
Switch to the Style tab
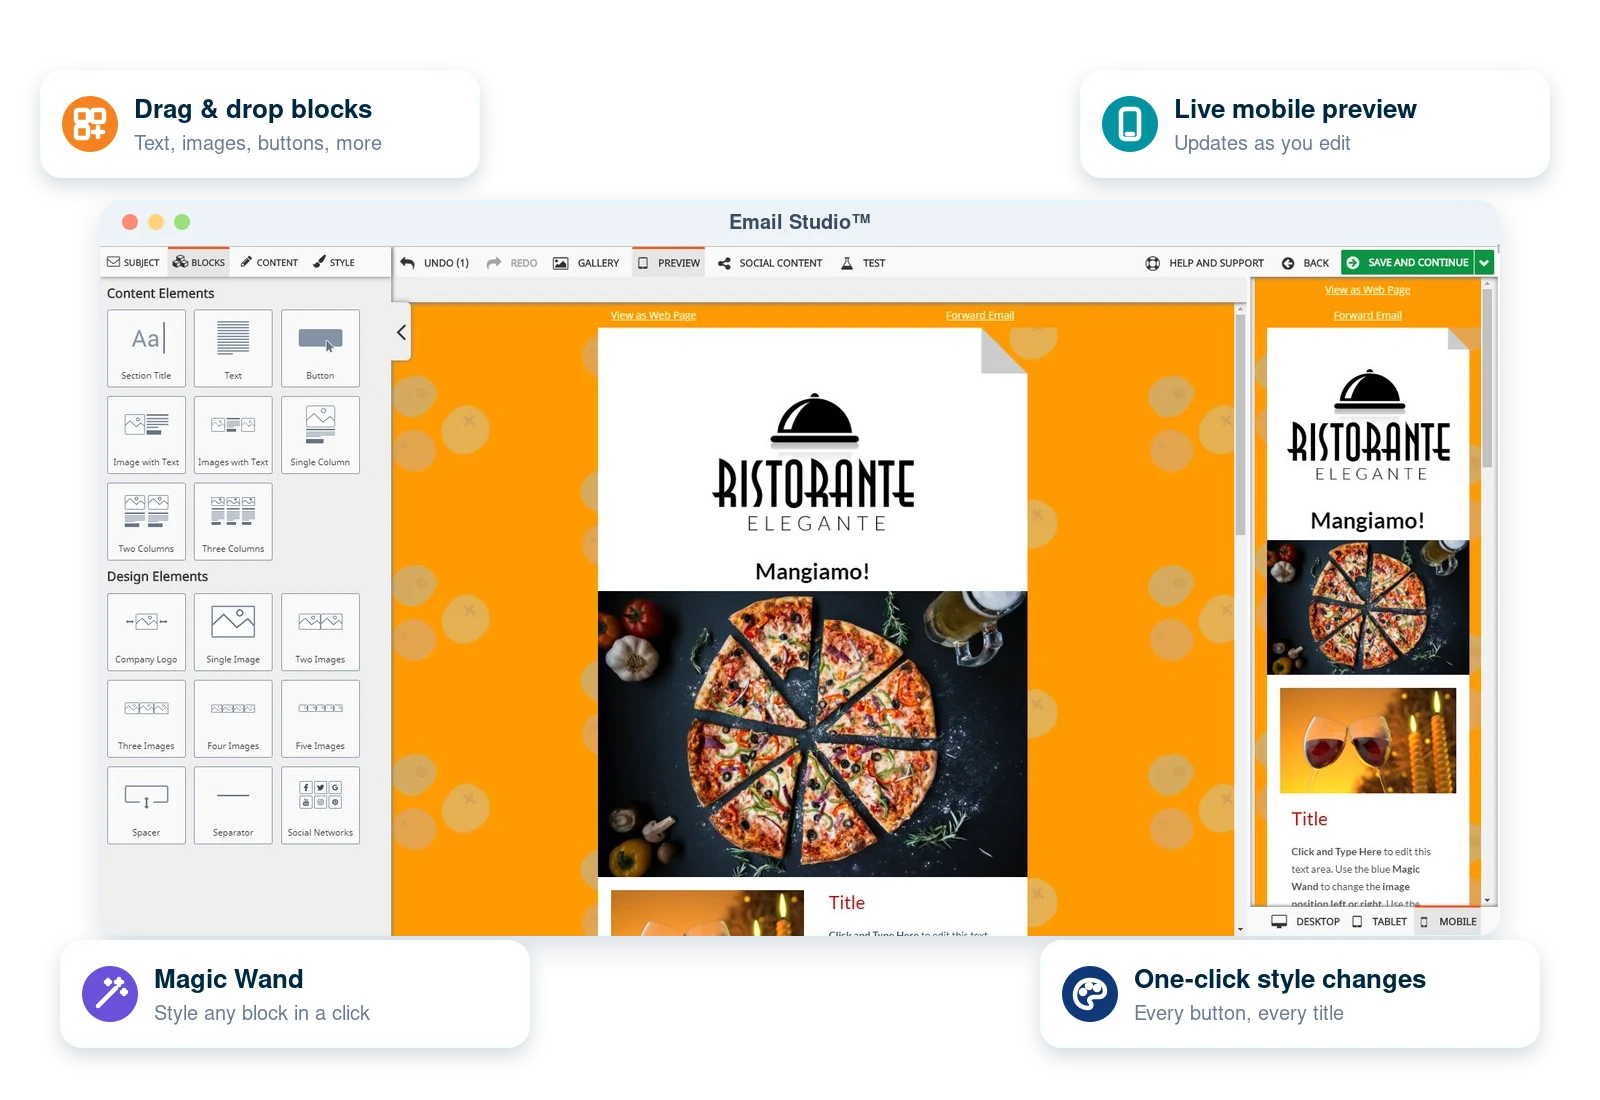[334, 262]
